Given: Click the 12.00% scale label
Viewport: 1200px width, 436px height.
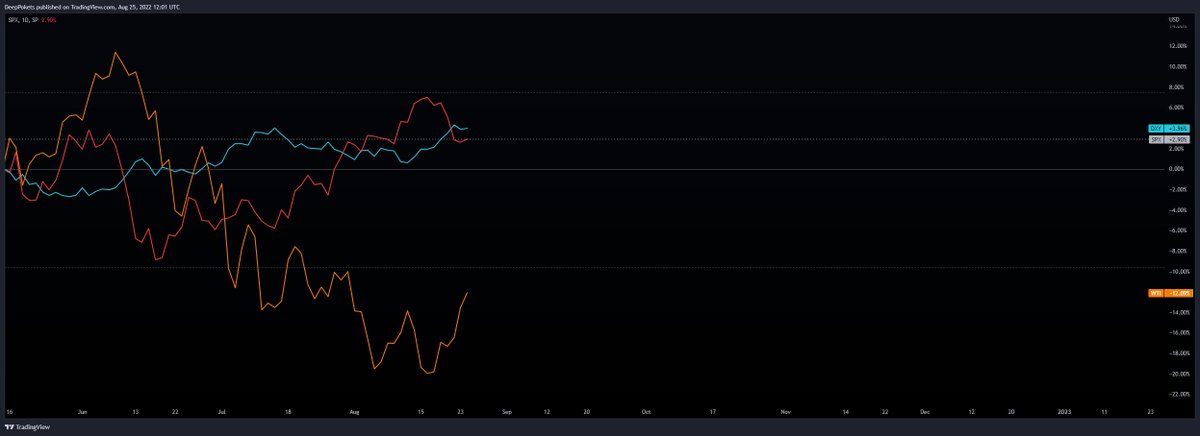Looking at the screenshot, I should coord(1176,46).
